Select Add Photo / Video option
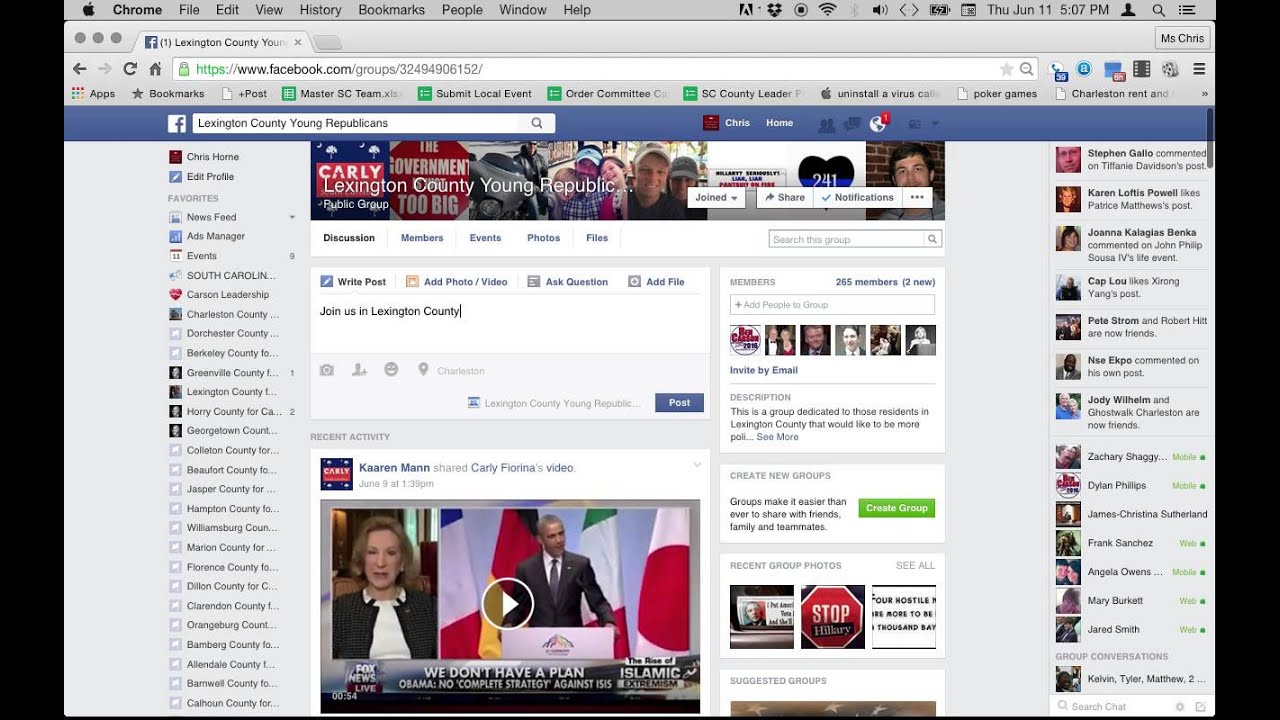The height and width of the screenshot is (720, 1280). (x=457, y=282)
